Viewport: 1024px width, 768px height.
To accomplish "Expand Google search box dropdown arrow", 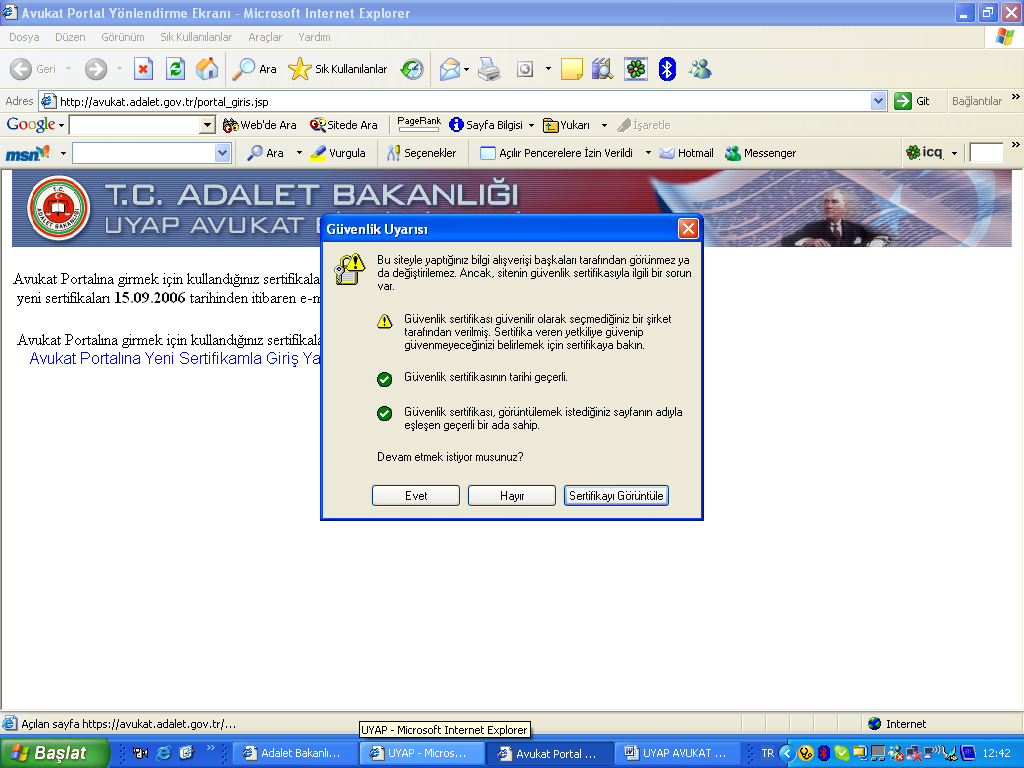I will point(208,125).
